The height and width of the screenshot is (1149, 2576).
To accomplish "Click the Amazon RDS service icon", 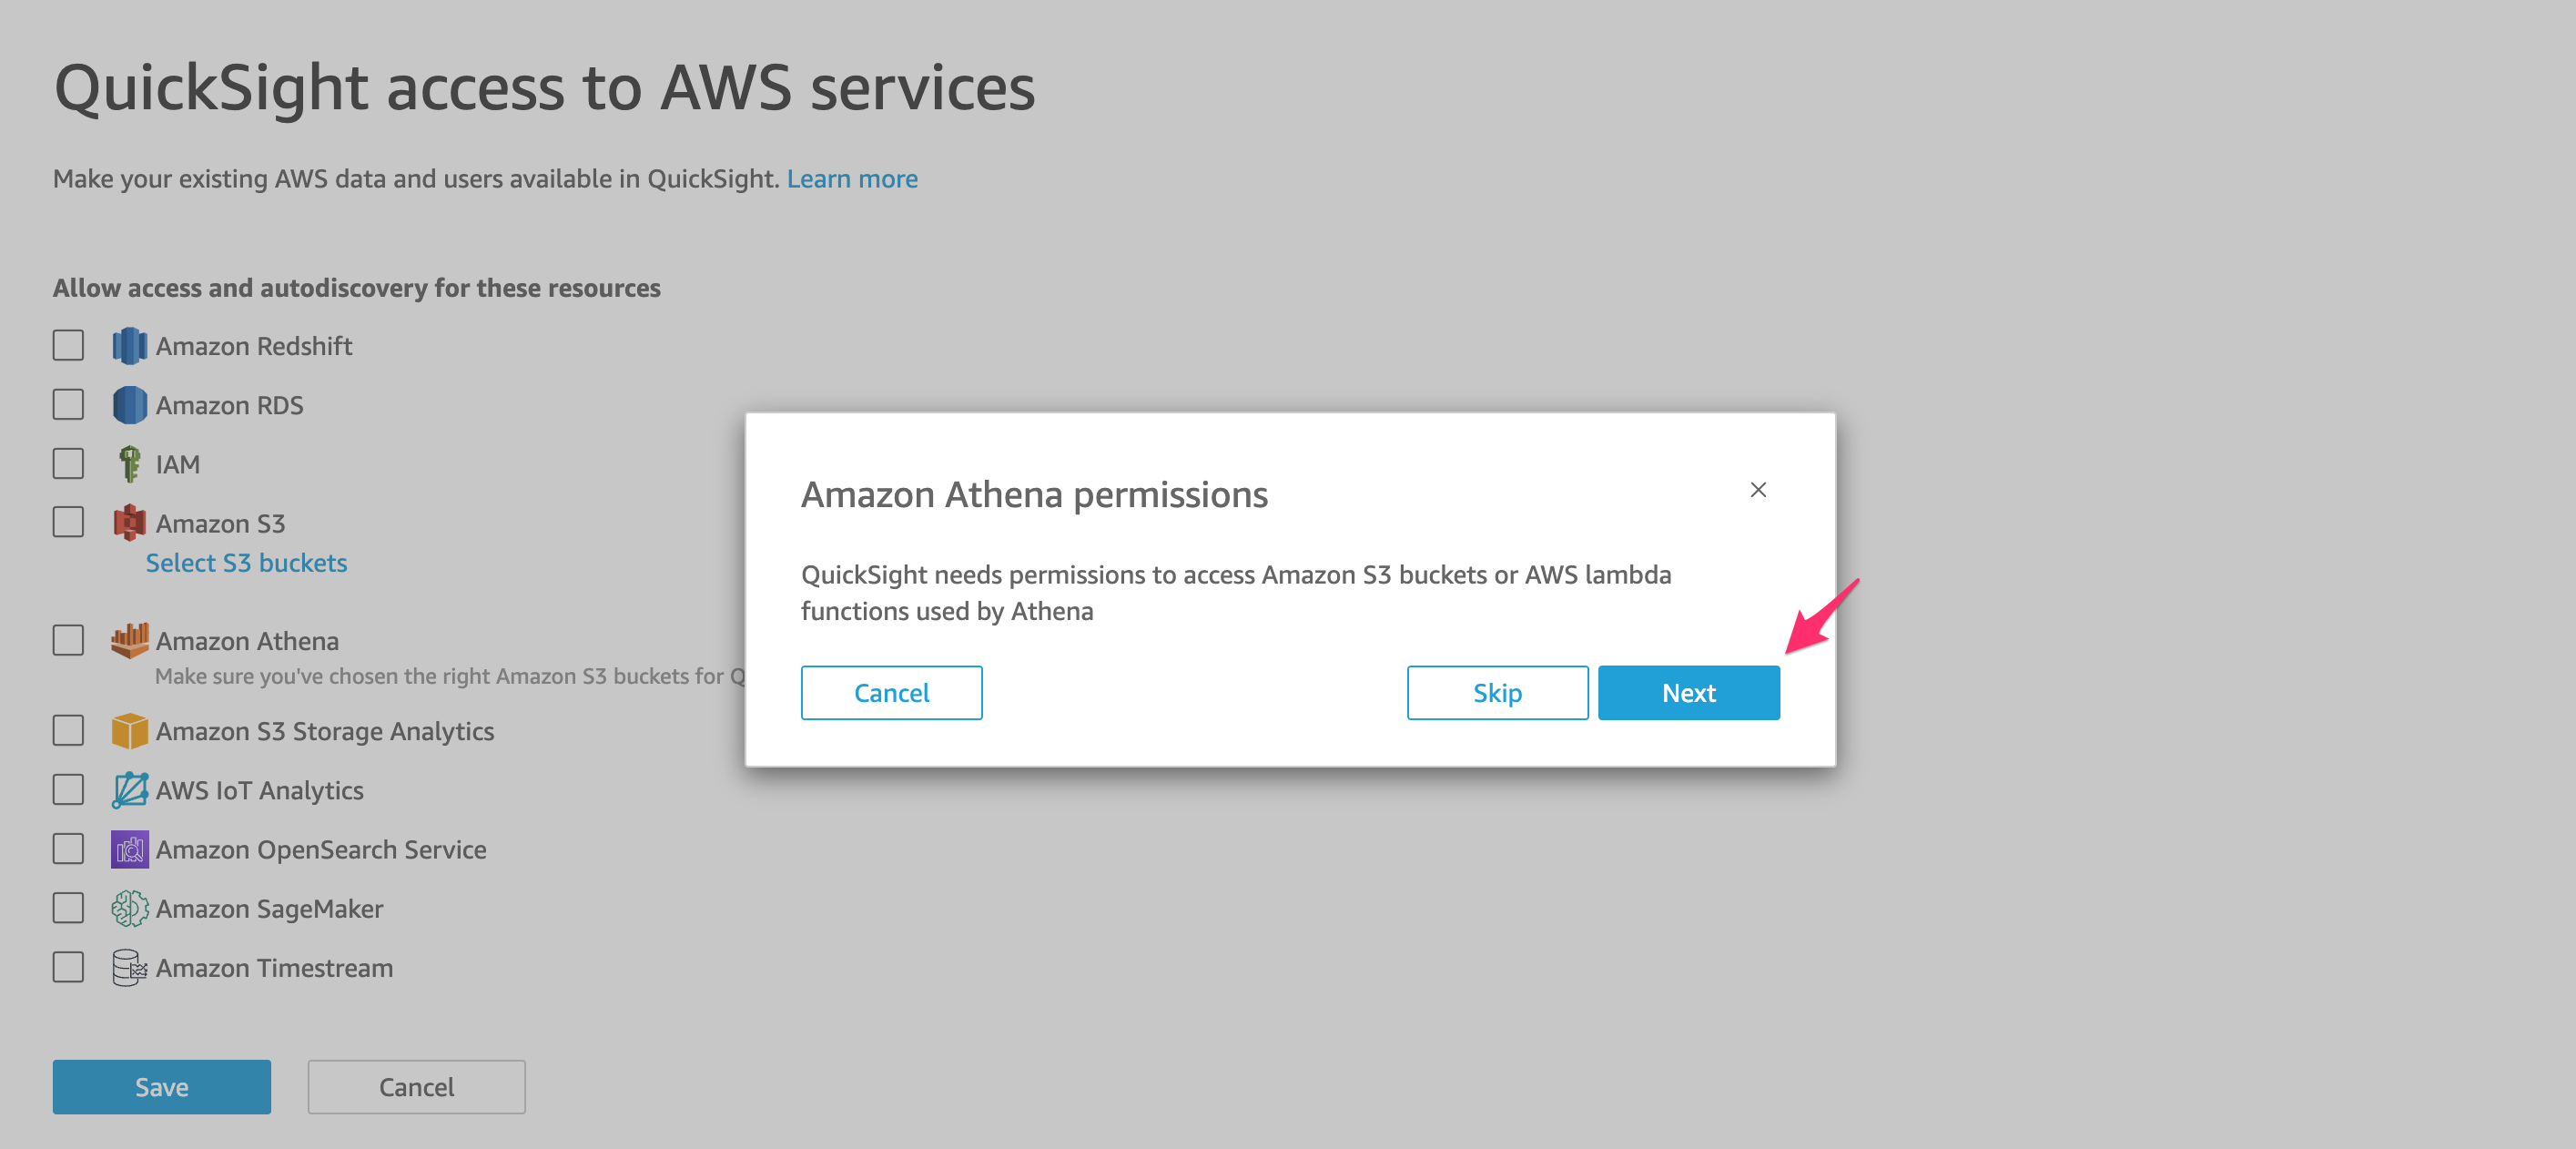I will click(129, 405).
